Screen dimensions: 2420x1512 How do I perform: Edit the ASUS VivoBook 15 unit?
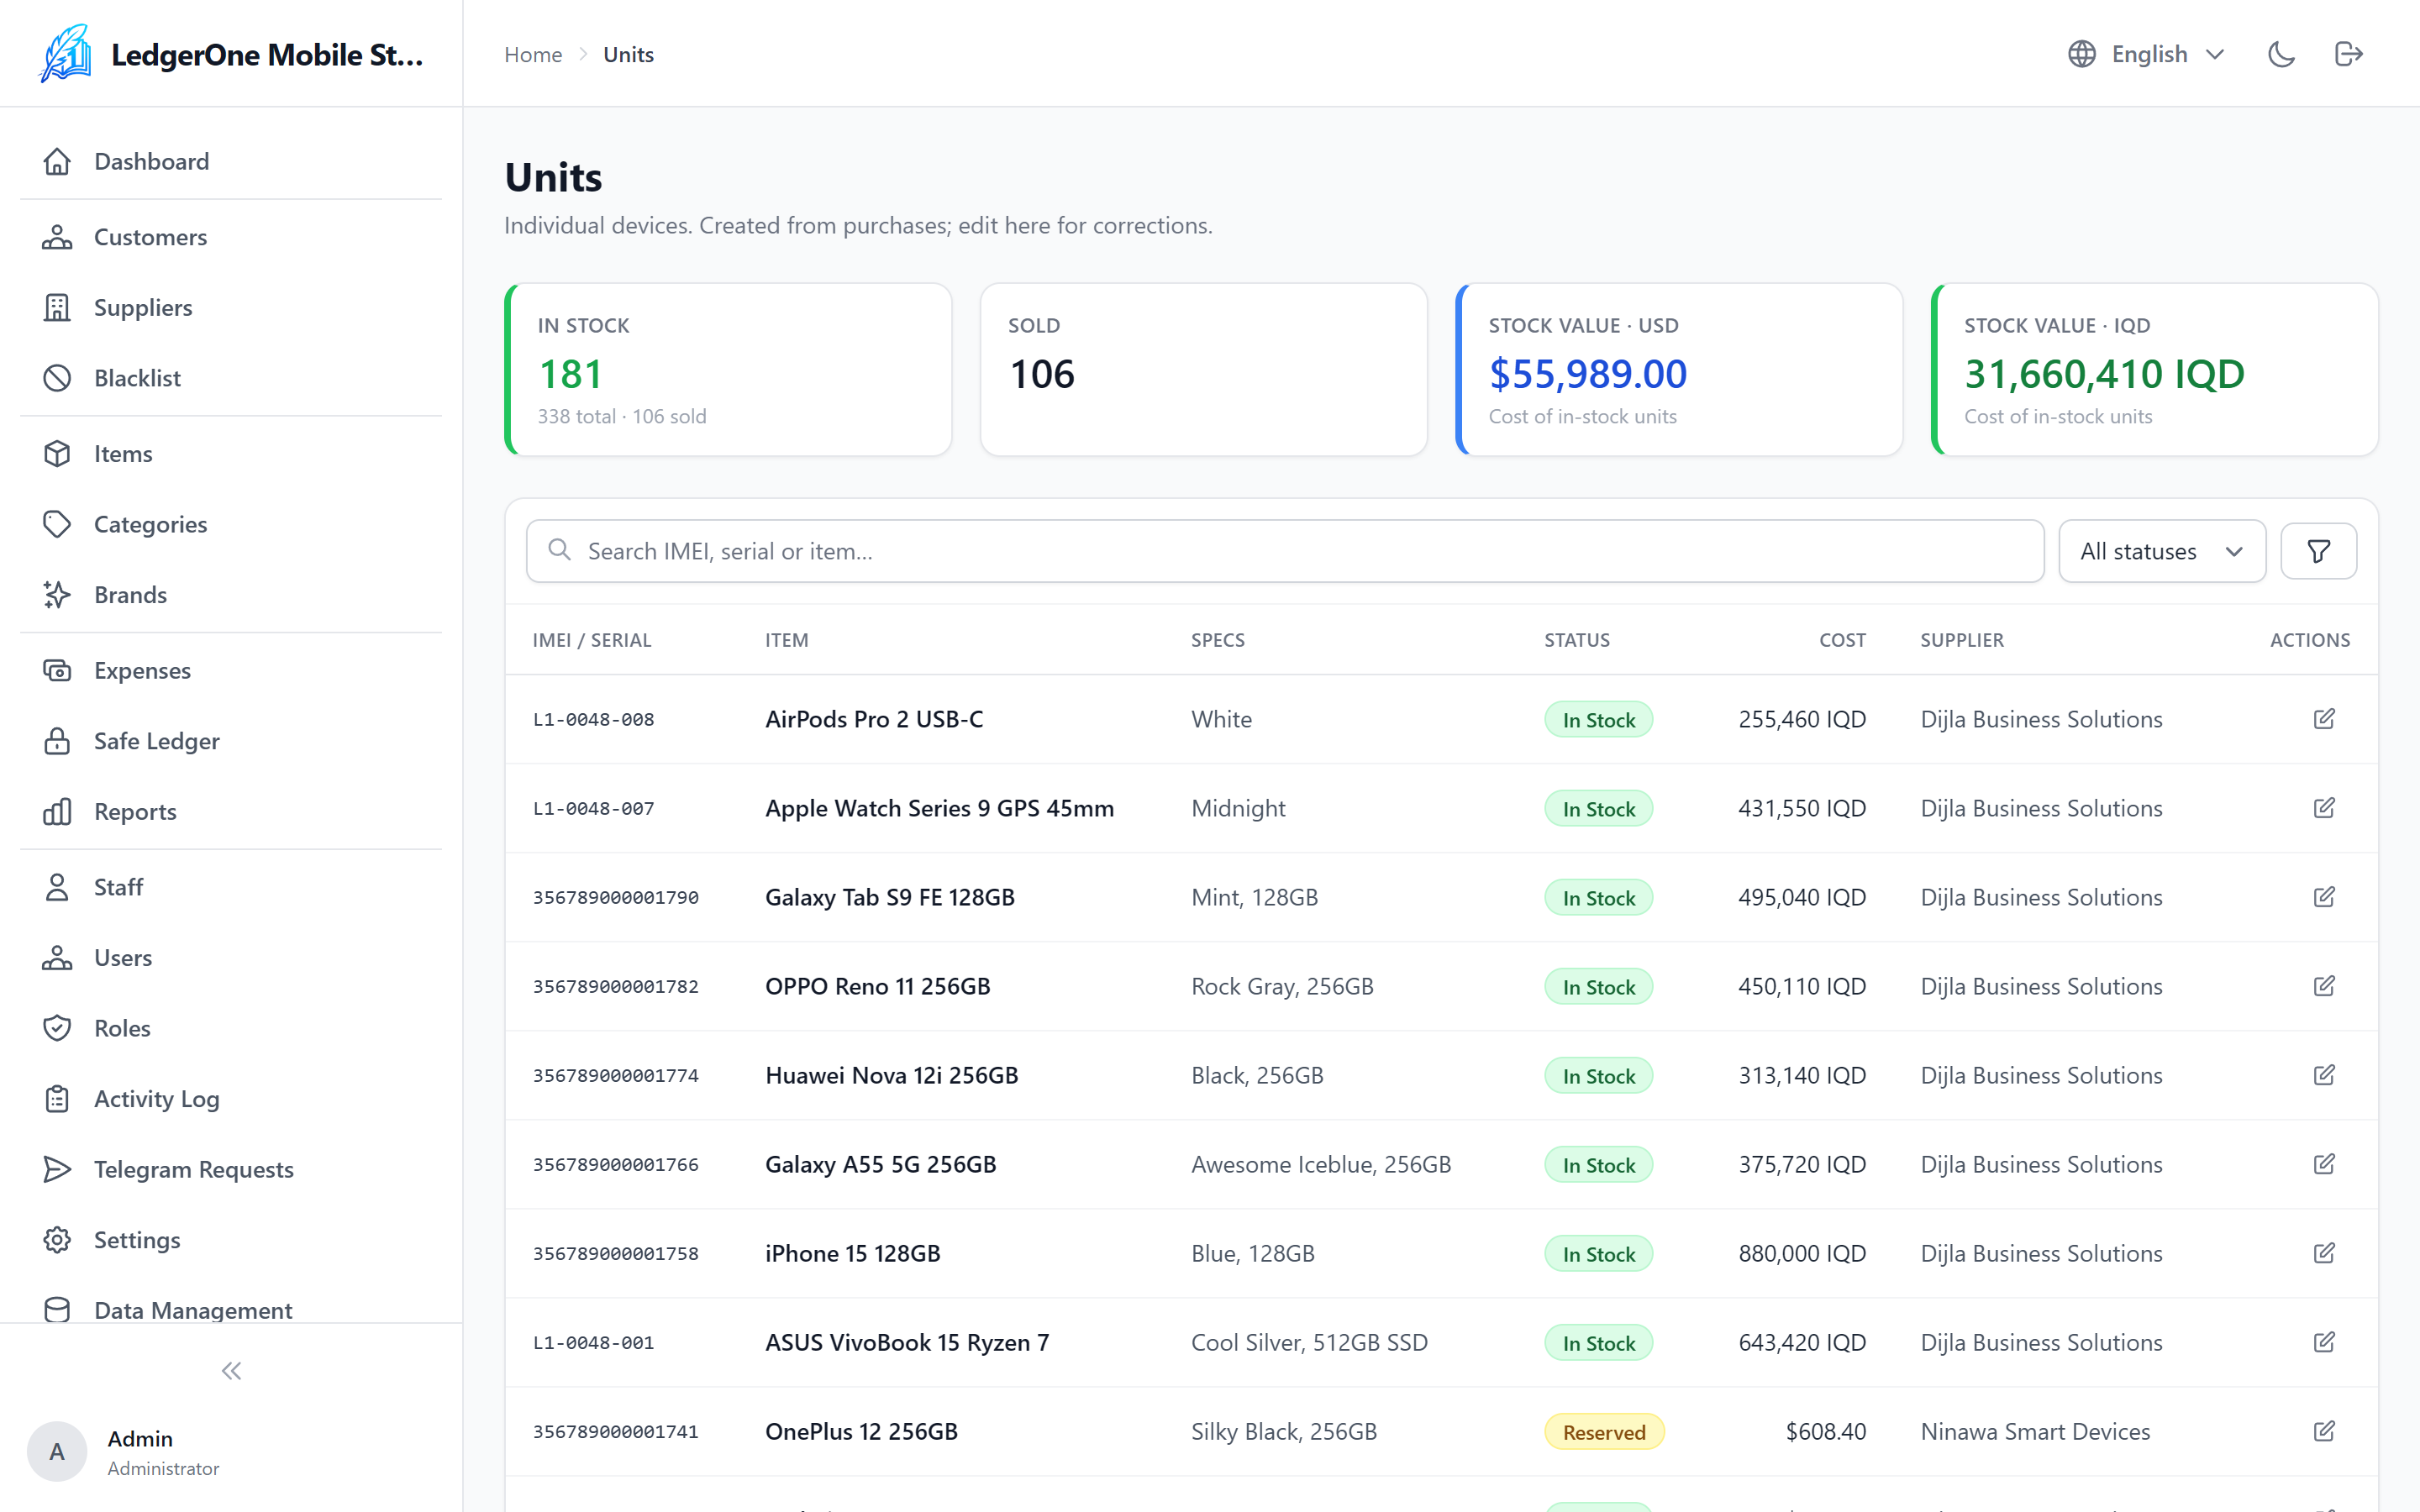point(2324,1342)
